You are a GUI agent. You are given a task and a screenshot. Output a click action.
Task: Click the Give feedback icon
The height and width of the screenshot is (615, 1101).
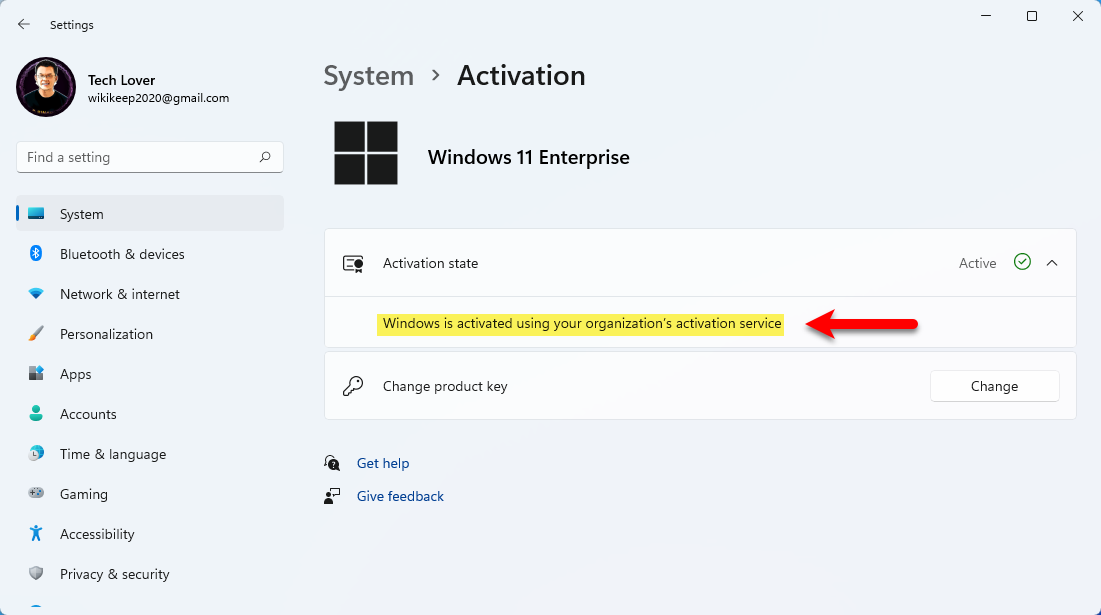(x=332, y=496)
